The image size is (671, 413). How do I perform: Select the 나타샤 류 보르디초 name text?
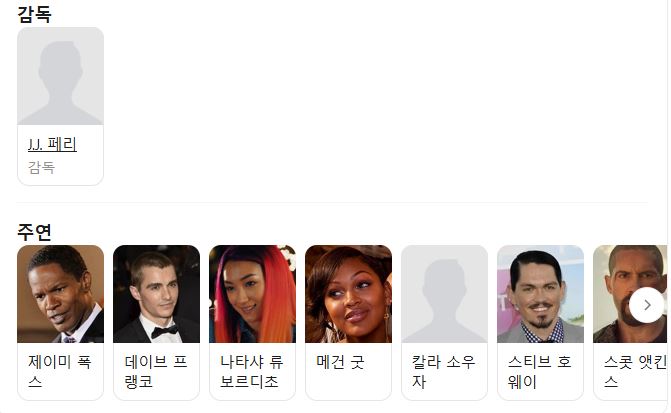coord(252,371)
